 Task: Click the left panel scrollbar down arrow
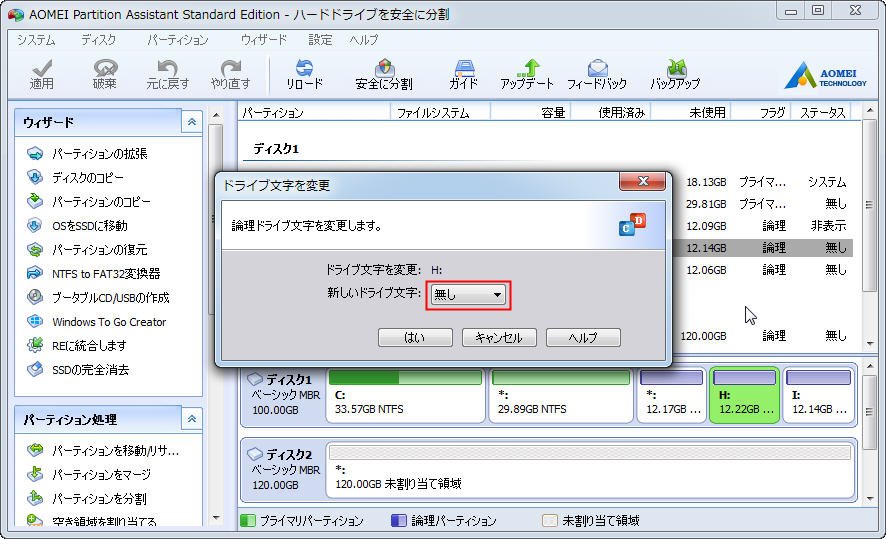(x=216, y=518)
